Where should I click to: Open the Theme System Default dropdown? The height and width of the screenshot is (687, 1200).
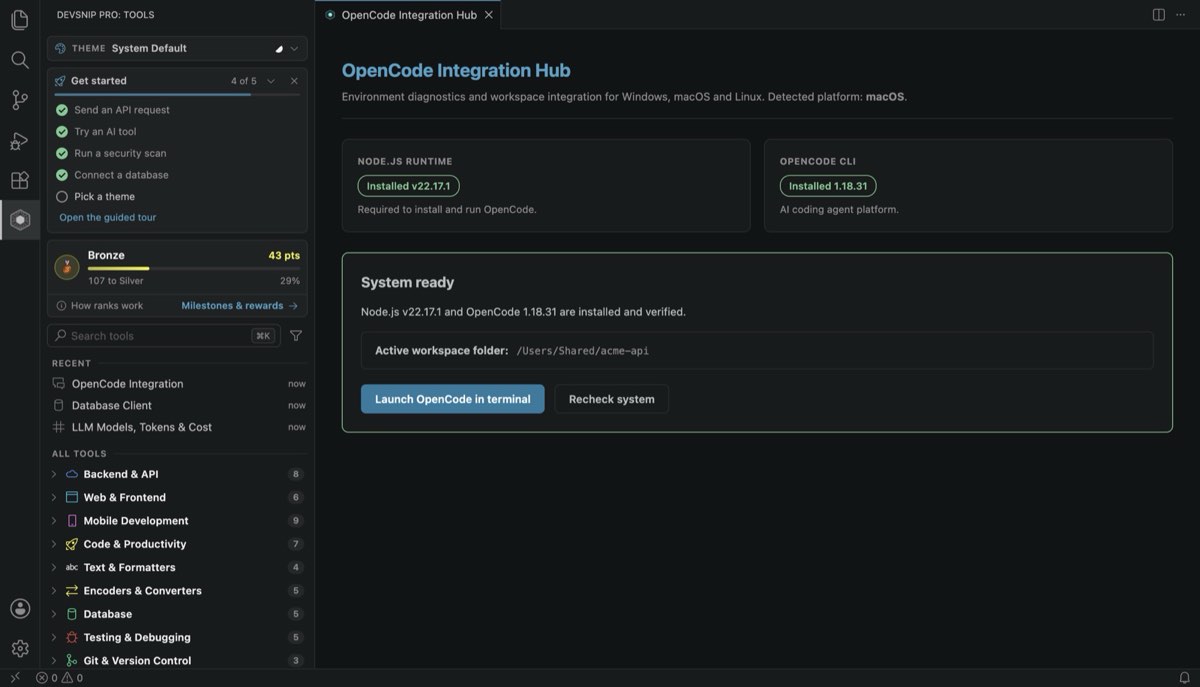point(177,48)
